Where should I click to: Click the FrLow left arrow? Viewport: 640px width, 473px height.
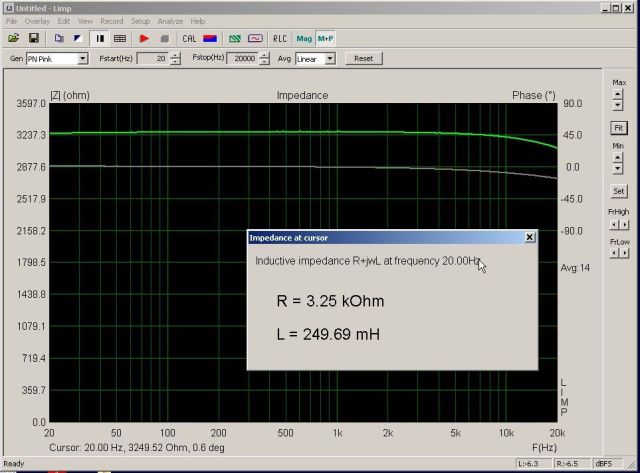[x=614, y=253]
